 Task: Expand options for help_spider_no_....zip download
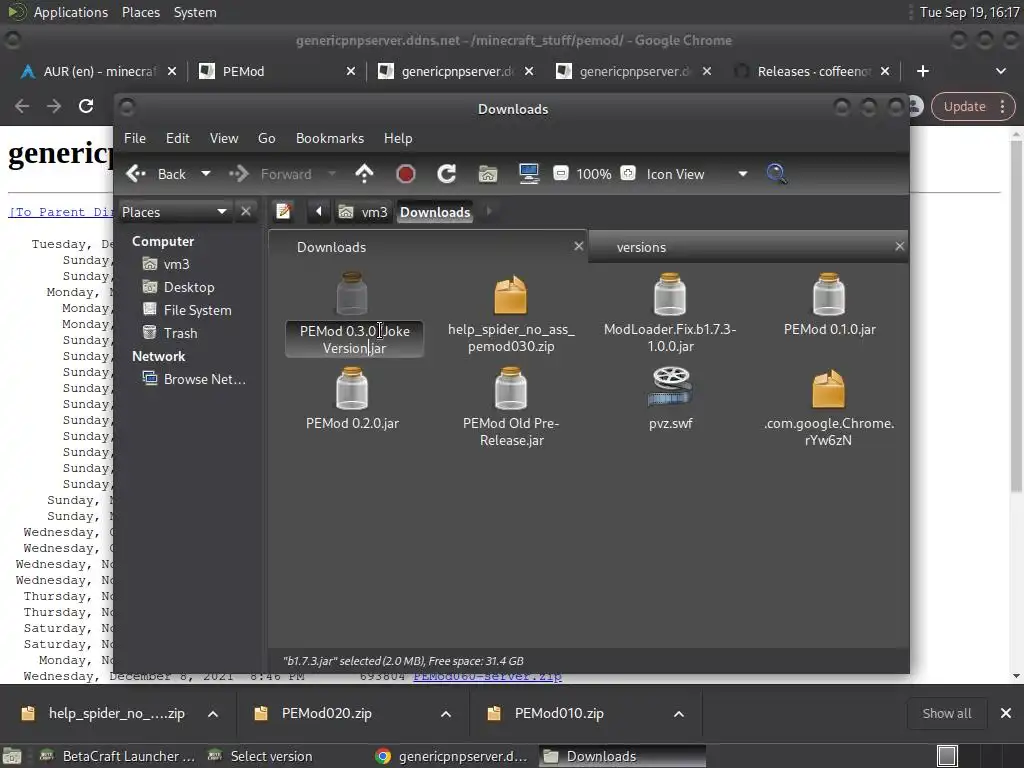(x=213, y=714)
